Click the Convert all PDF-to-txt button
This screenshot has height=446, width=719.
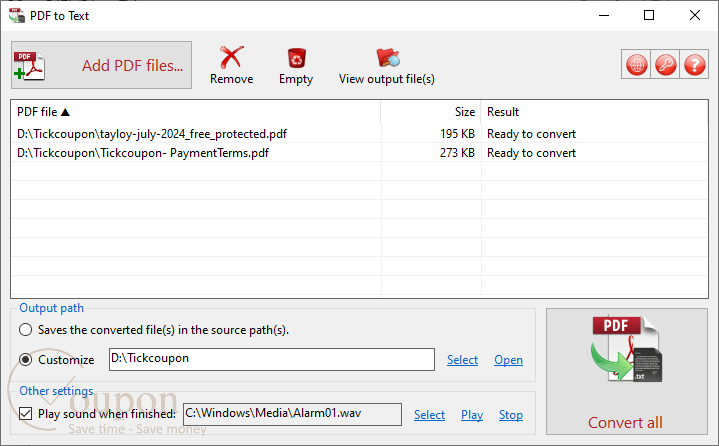(626, 371)
